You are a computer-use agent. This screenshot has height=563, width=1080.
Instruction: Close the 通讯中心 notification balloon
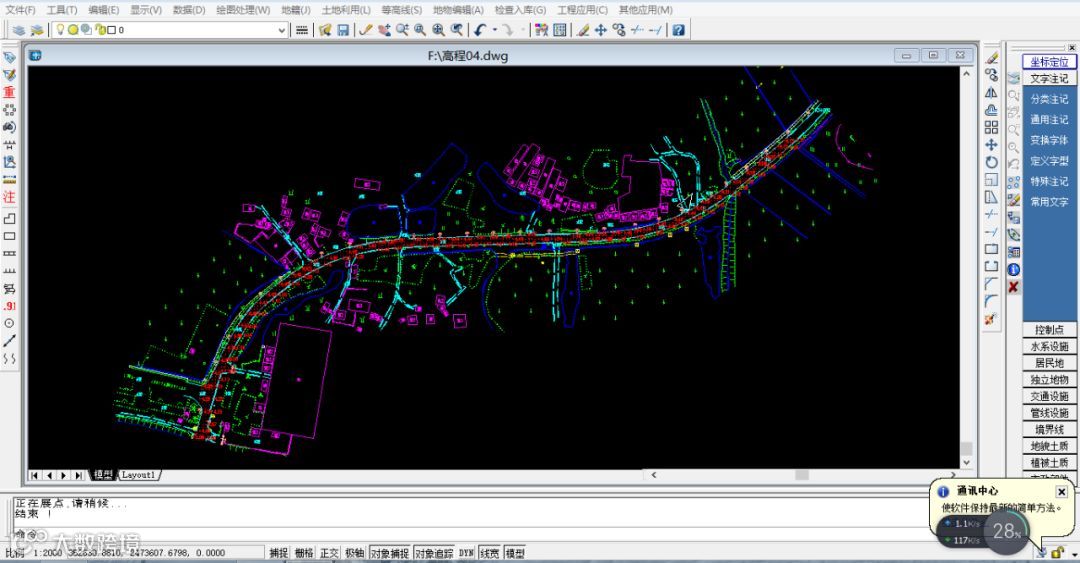[x=1061, y=492]
